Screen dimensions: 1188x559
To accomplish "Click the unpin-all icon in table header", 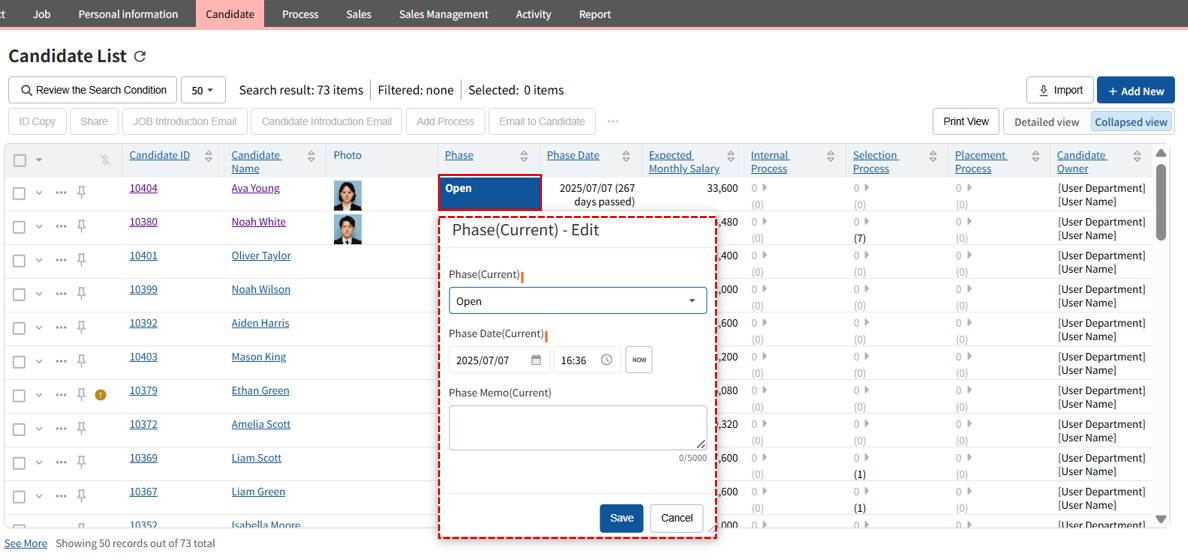I will pyautogui.click(x=105, y=160).
